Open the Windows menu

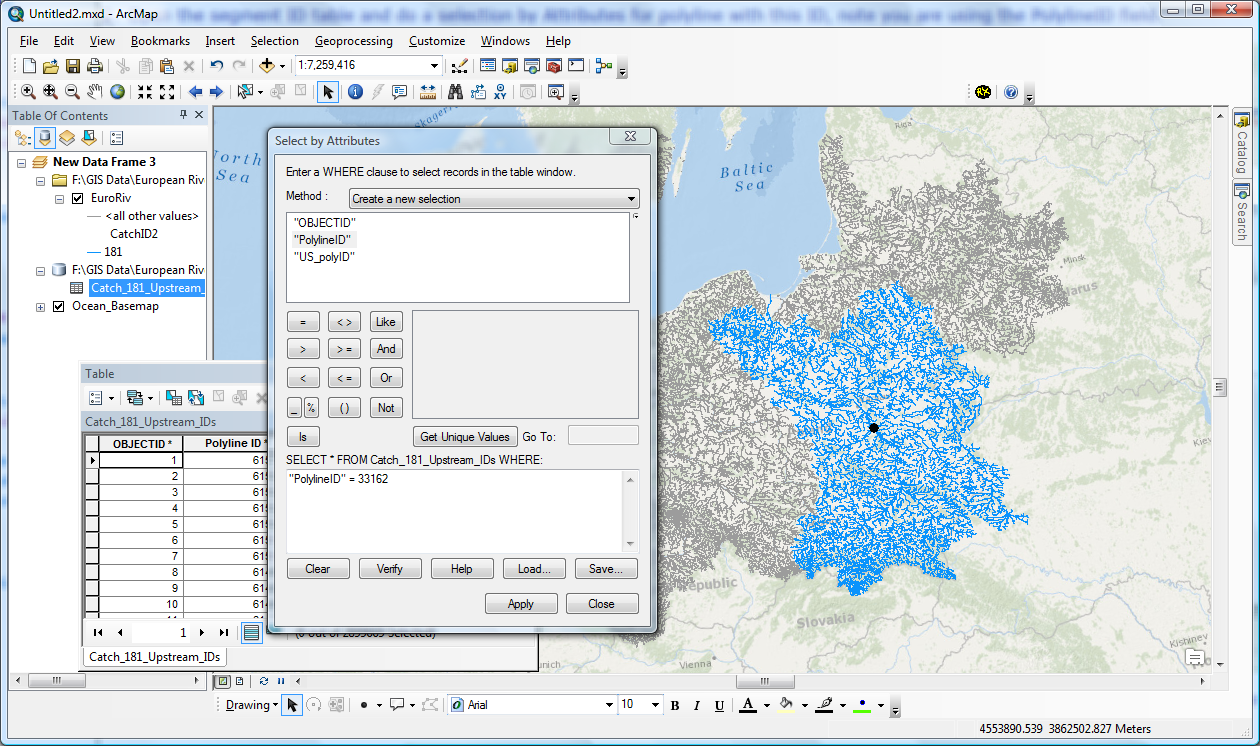(505, 41)
